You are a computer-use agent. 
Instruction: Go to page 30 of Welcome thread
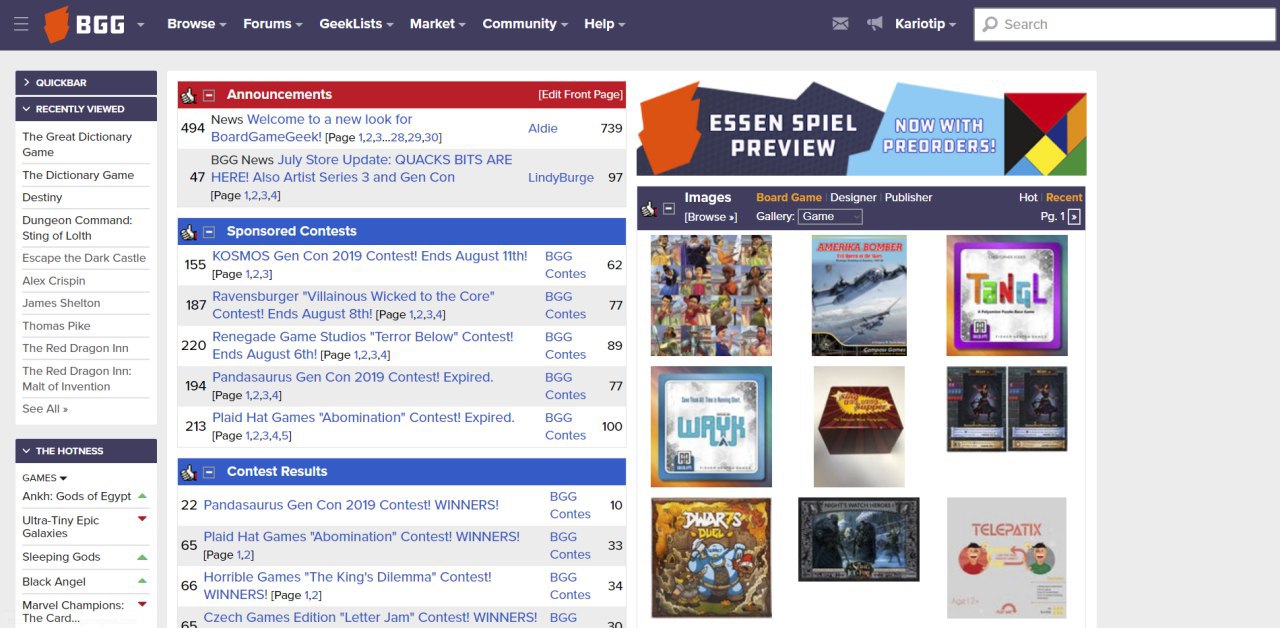[x=431, y=138]
